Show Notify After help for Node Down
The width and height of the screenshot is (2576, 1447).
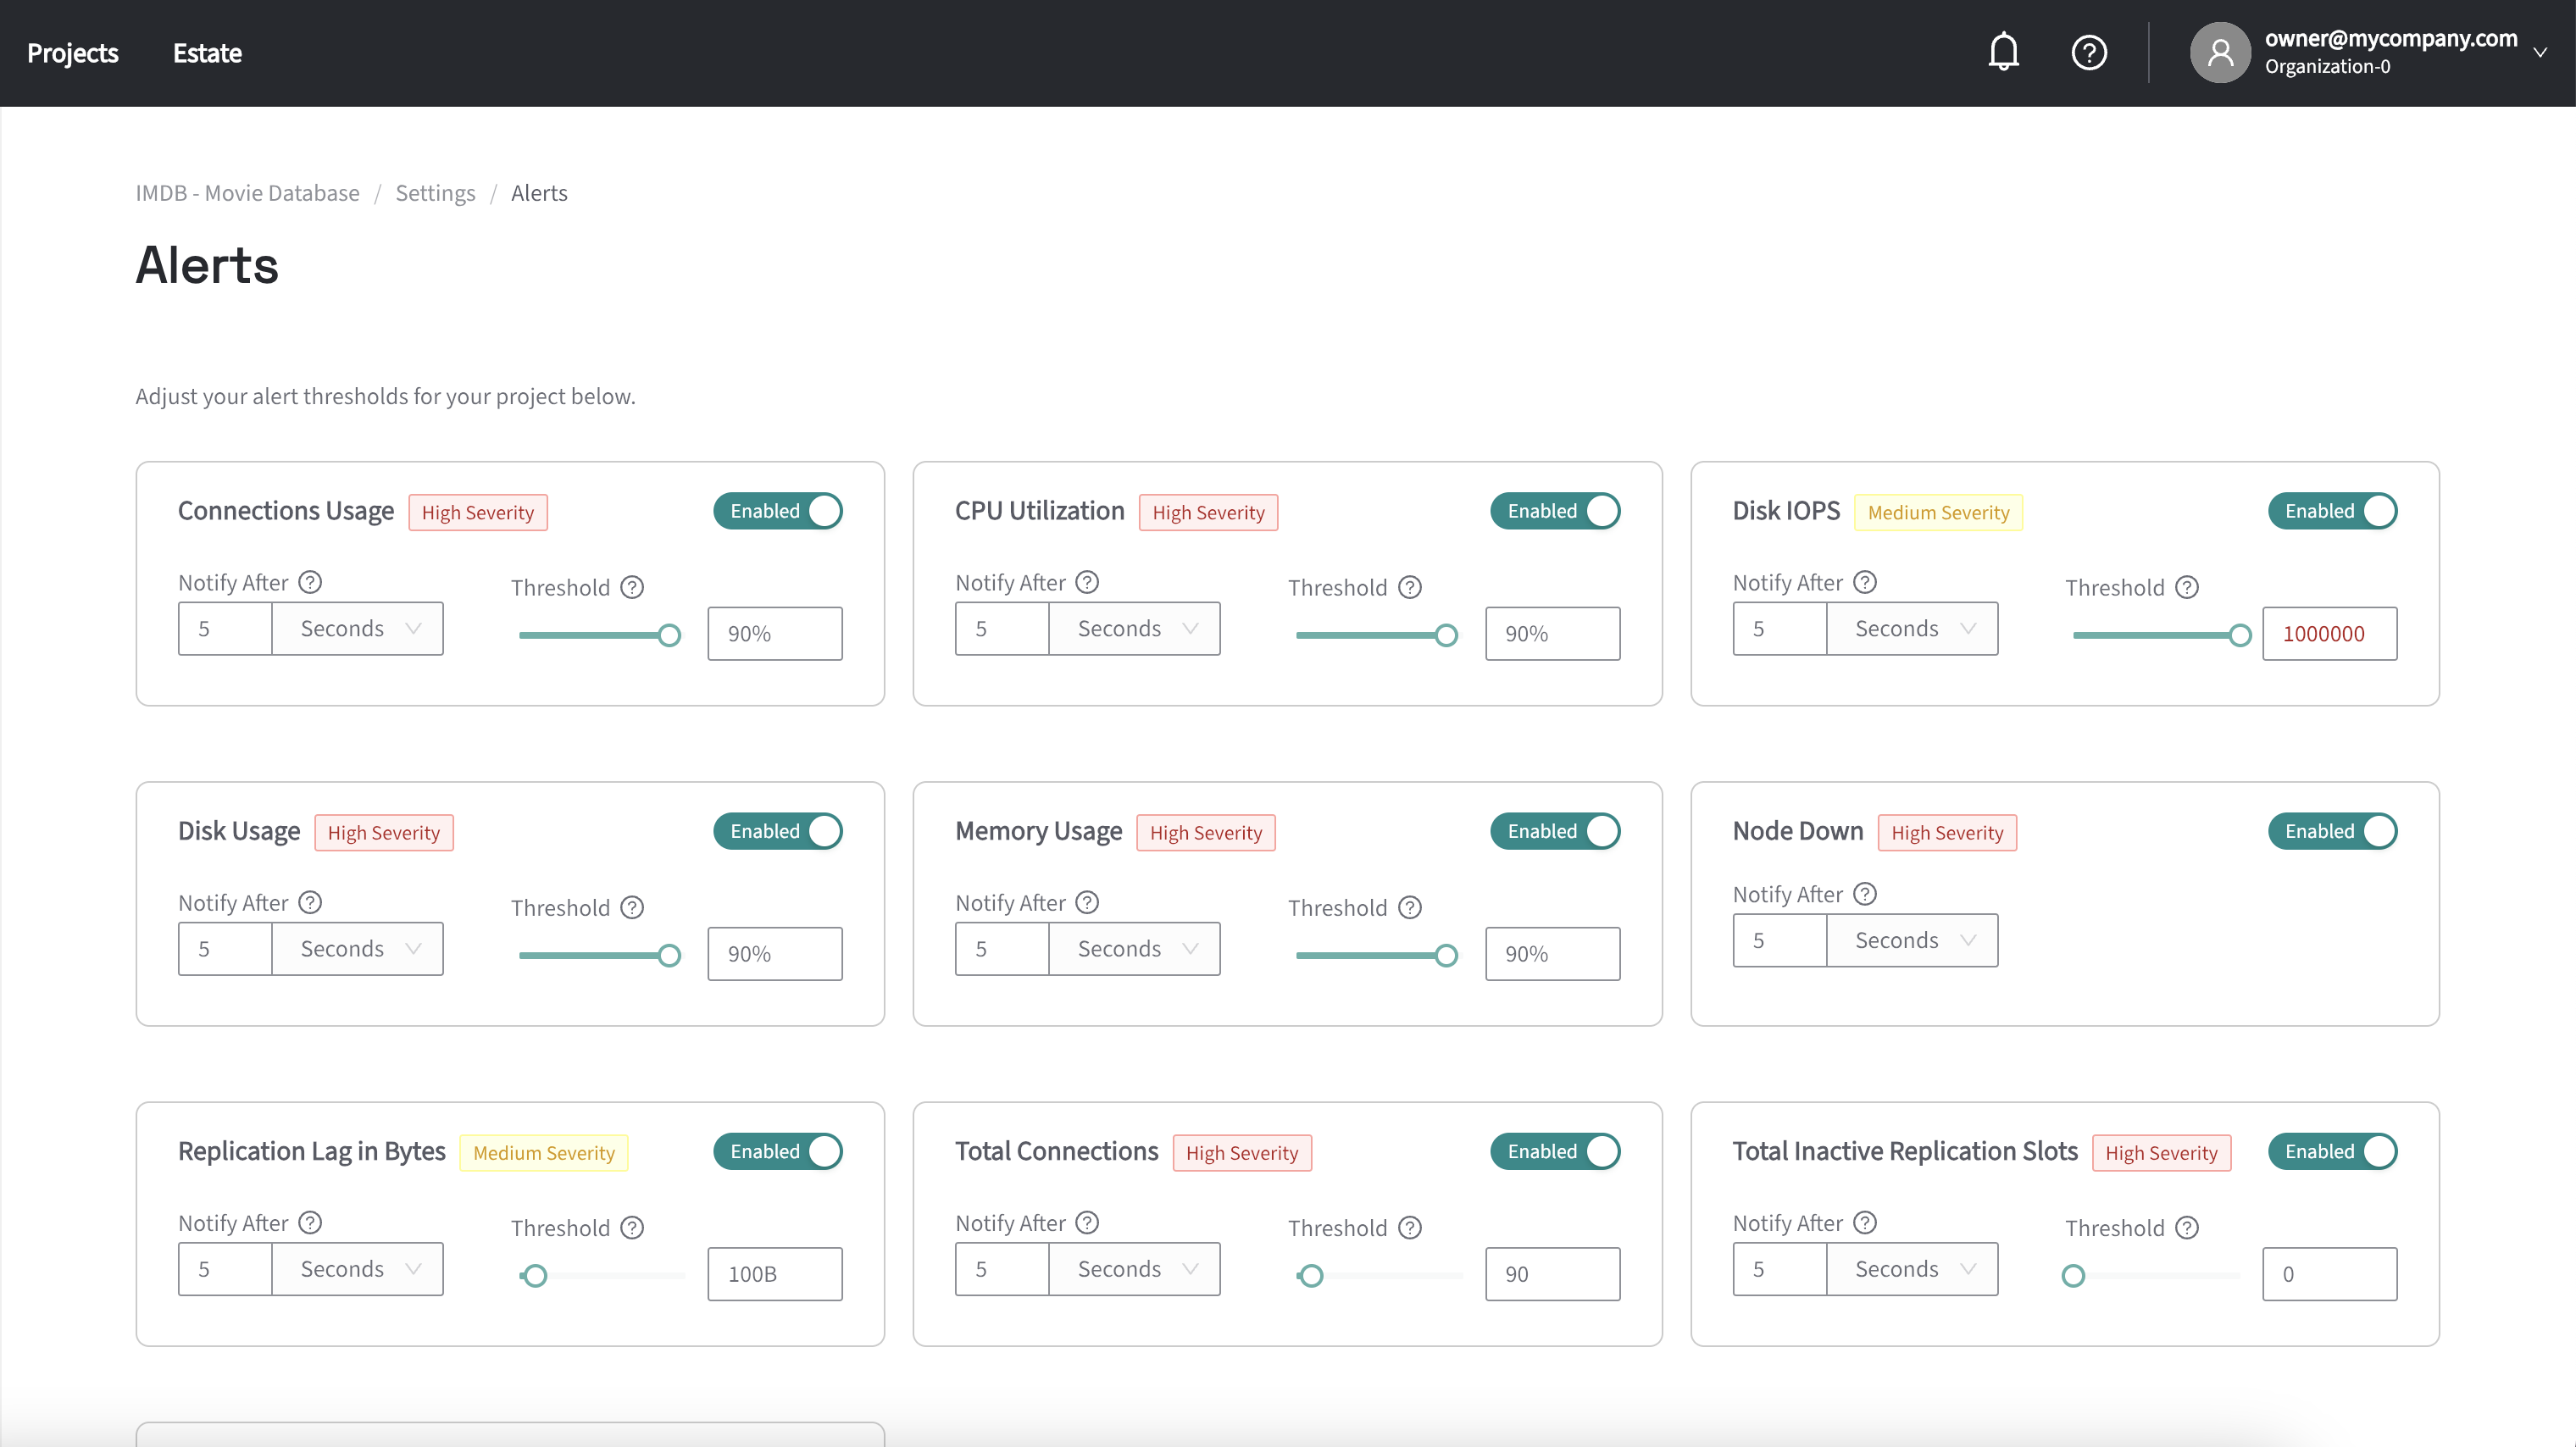click(x=1865, y=894)
